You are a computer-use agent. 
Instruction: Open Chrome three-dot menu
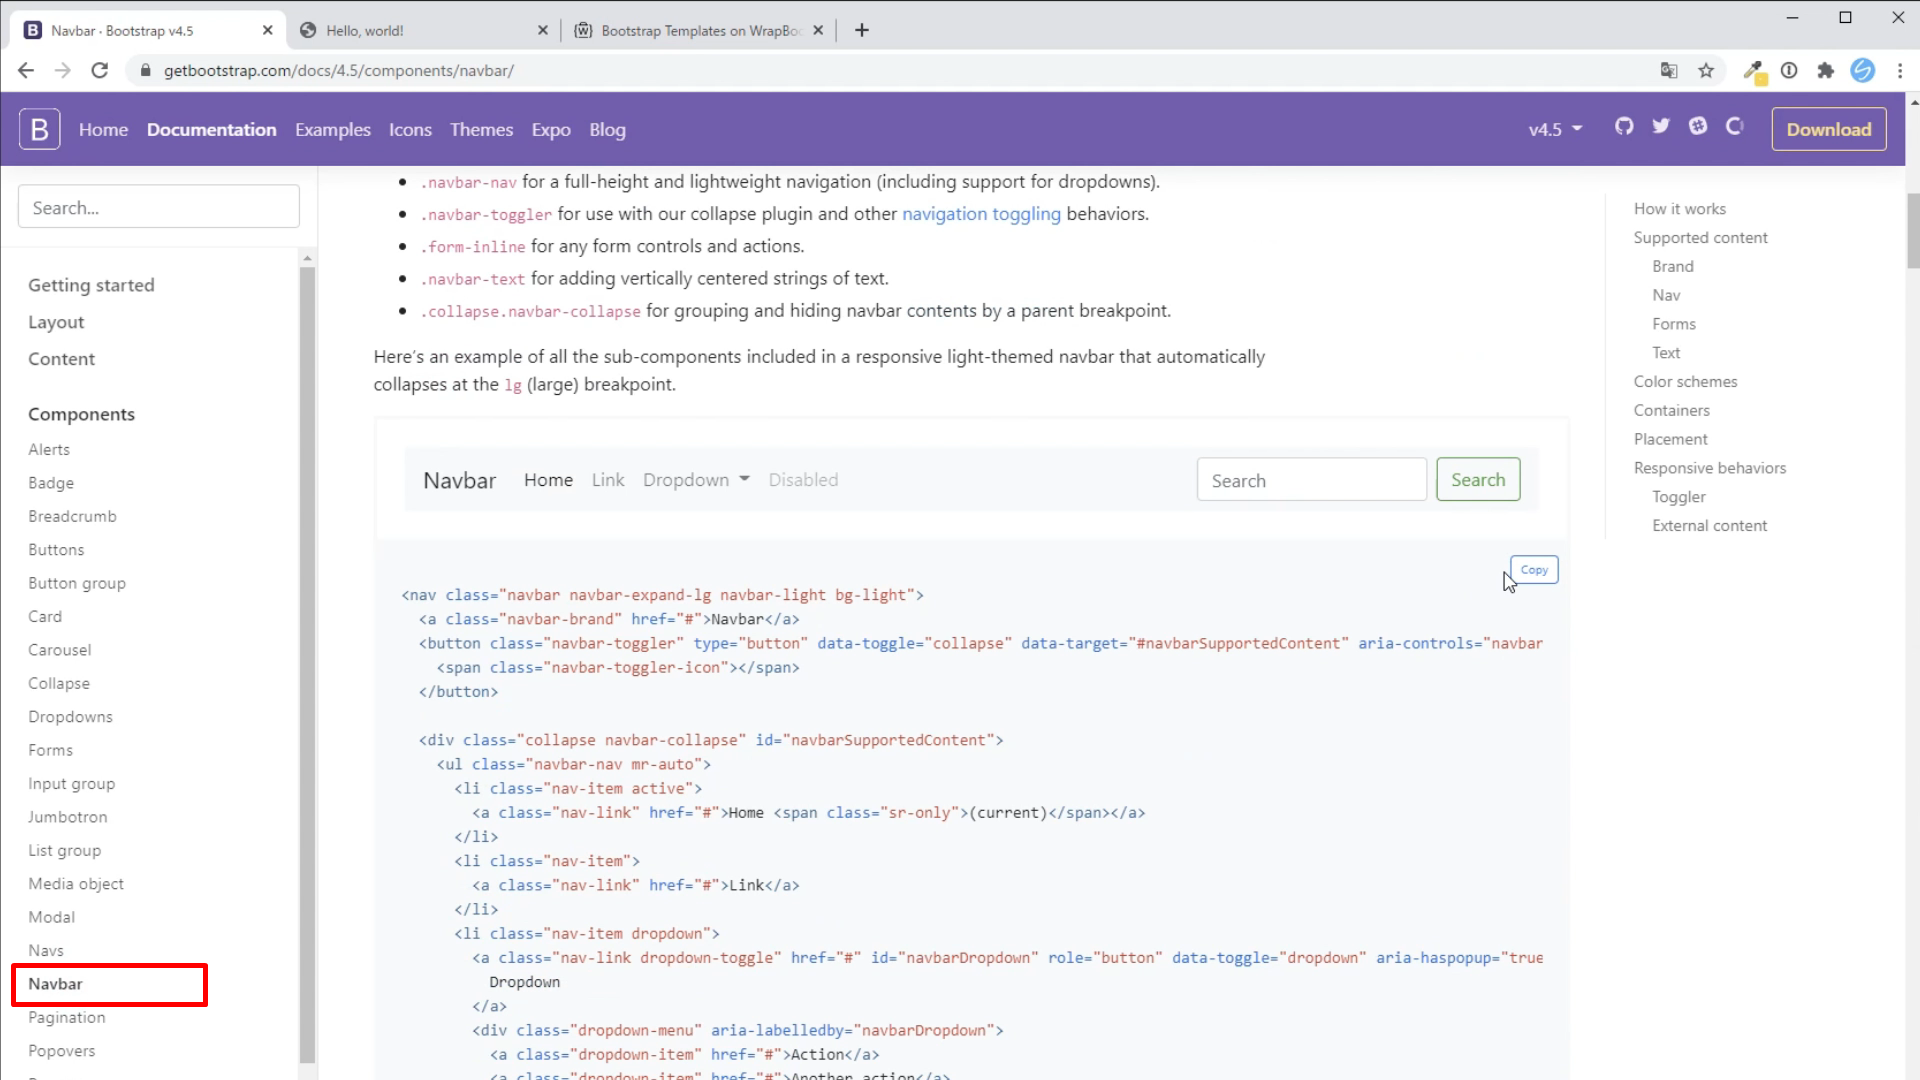[1899, 70]
